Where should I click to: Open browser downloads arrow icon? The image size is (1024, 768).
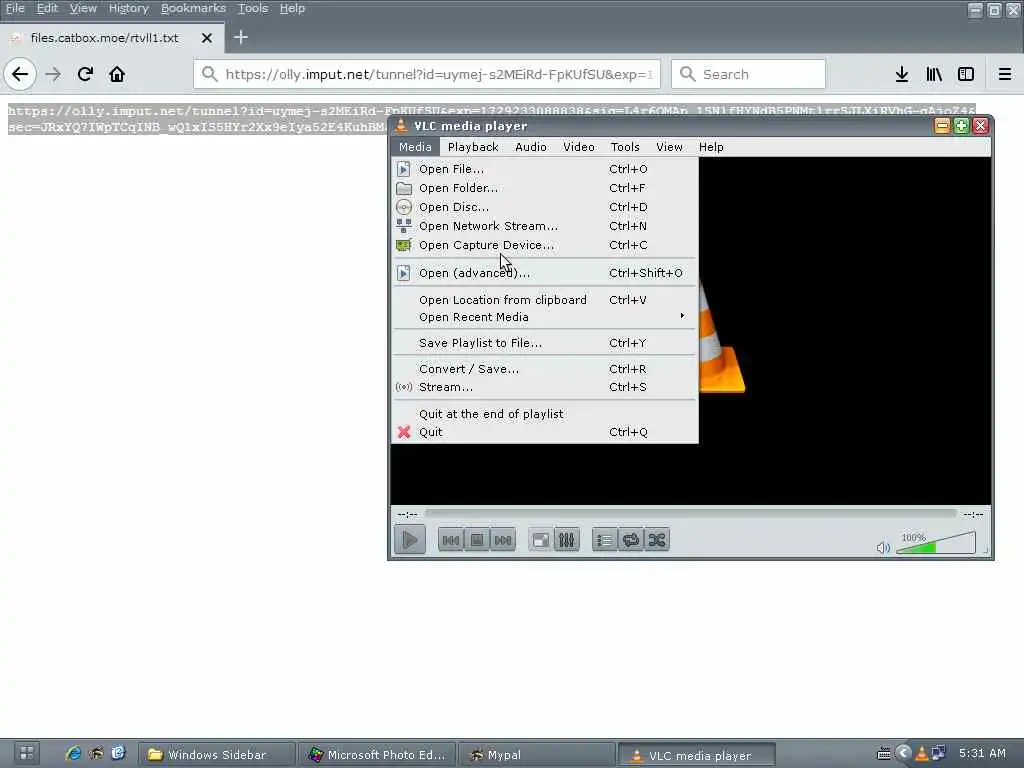901,74
